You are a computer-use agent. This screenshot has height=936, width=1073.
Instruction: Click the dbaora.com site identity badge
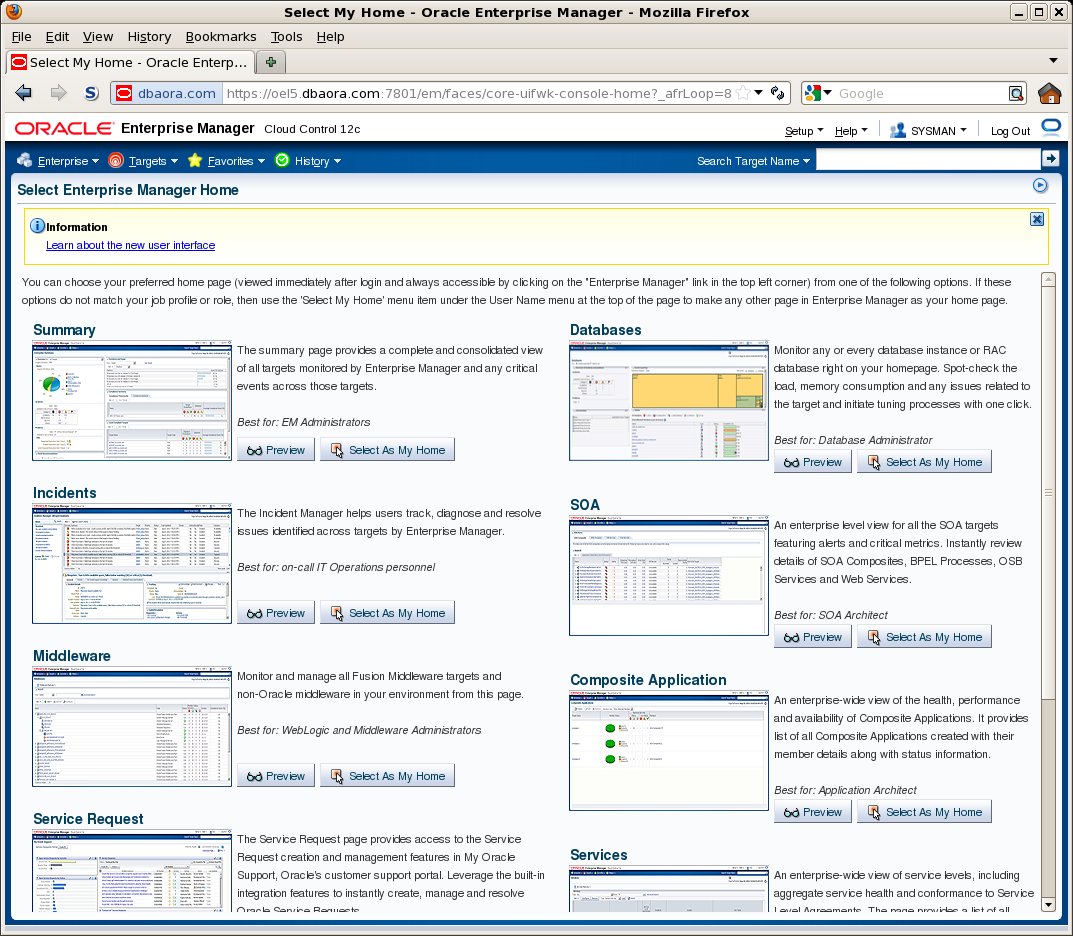pyautogui.click(x=167, y=93)
